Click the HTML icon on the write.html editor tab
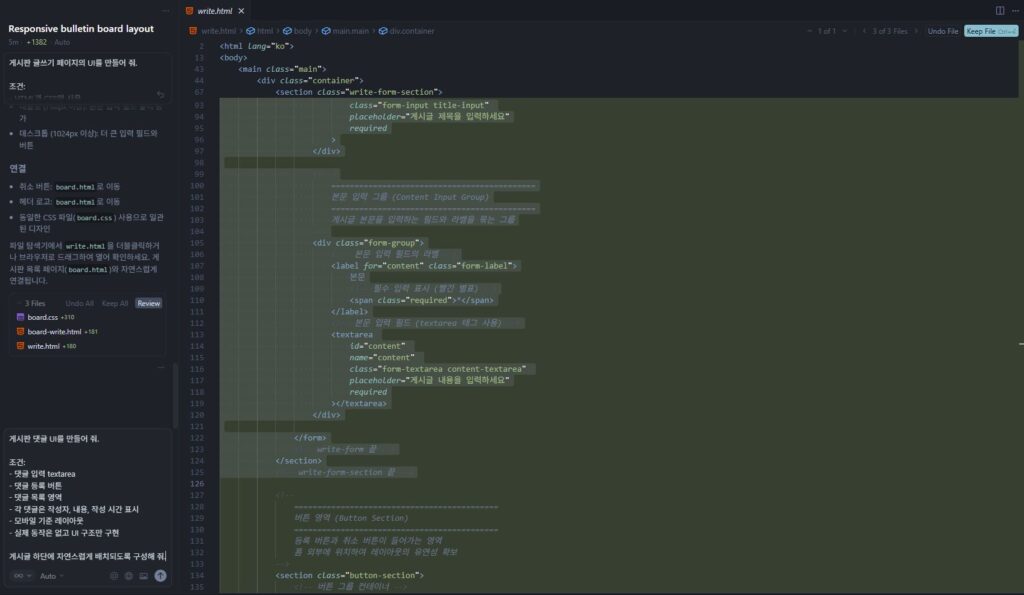 (x=190, y=11)
